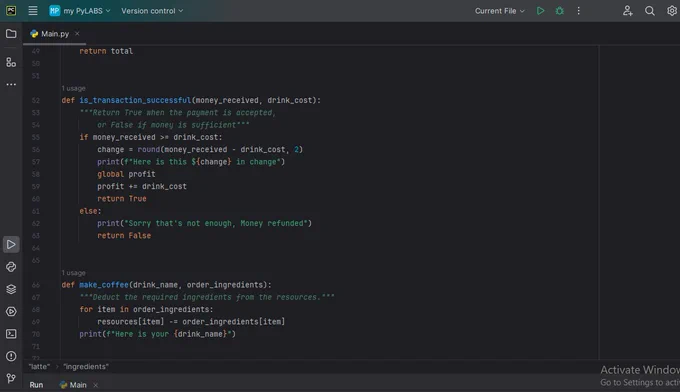Switch to the Main tab in Run panel
Viewport: 680px width, 392px height.
73,385
